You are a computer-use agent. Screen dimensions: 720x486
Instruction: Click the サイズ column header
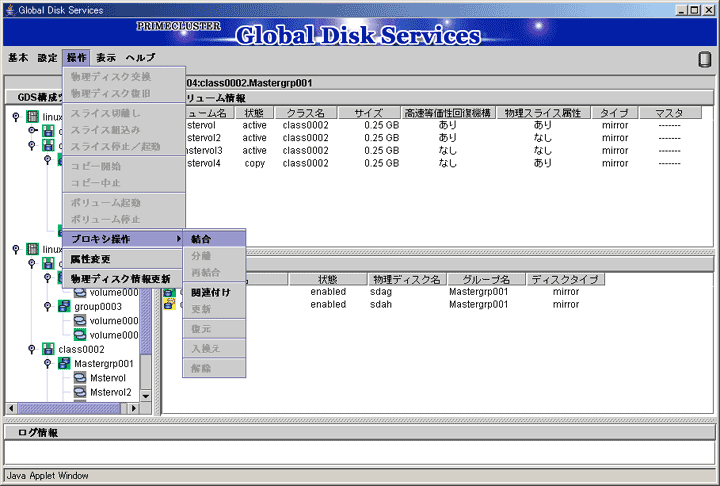(x=369, y=113)
